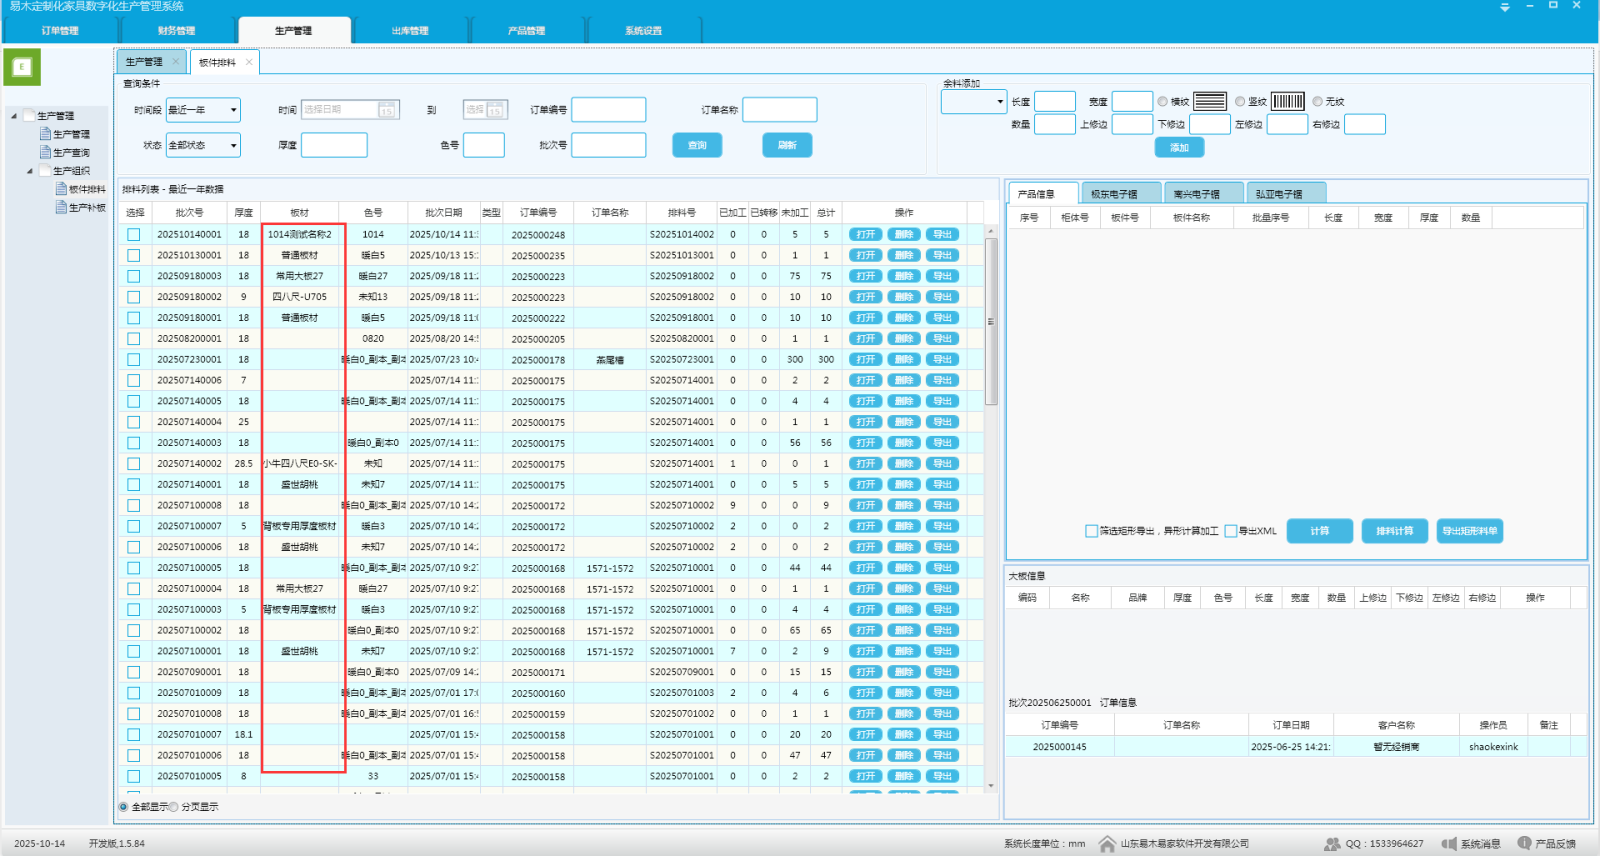Image resolution: width=1600 pixels, height=856 pixels.
Task: Click the 订单编号 input field
Action: pos(608,110)
